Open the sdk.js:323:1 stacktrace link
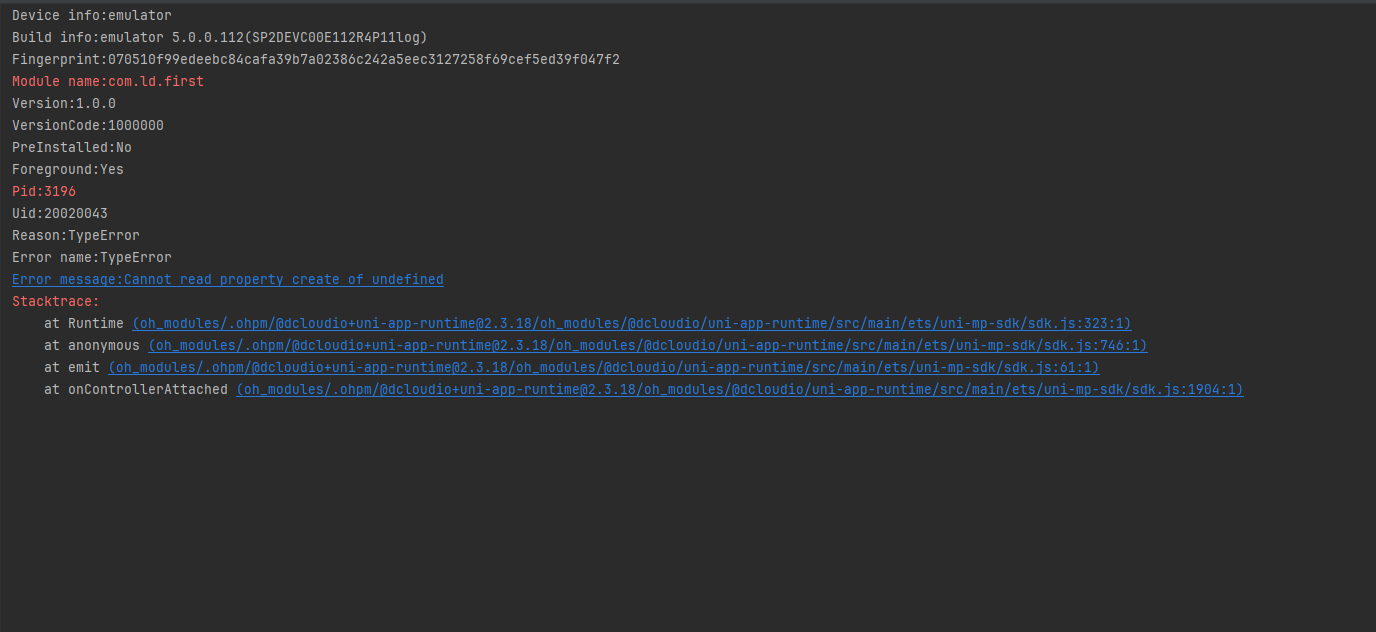 (x=632, y=323)
